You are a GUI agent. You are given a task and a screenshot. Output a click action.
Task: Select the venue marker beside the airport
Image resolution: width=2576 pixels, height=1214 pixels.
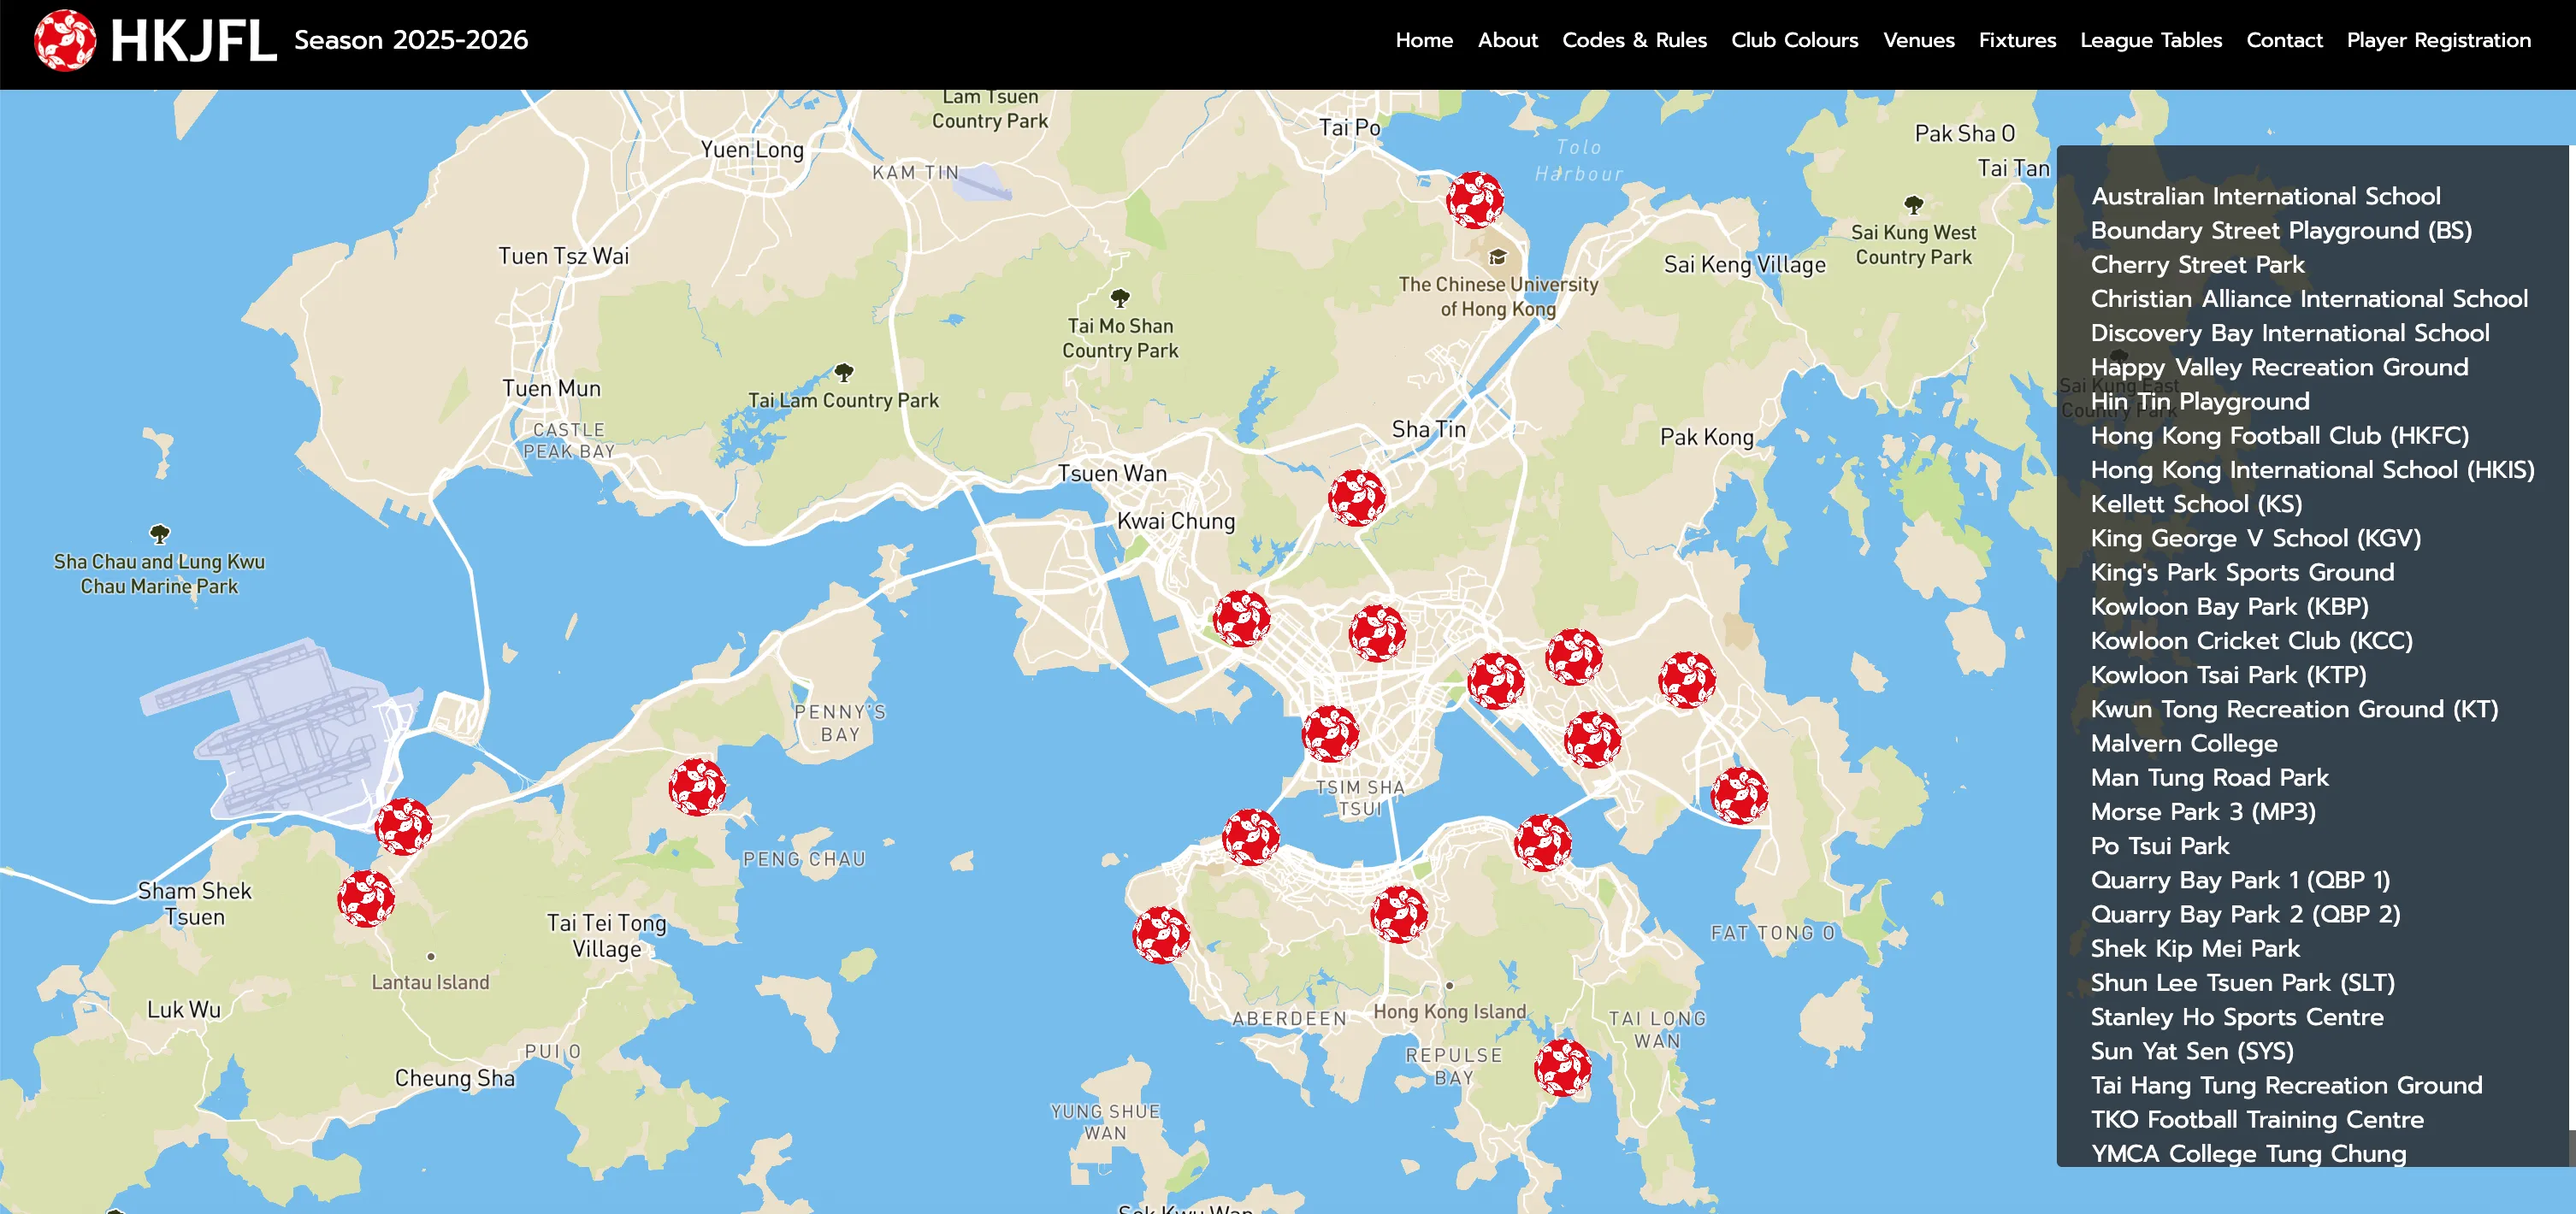pos(403,826)
